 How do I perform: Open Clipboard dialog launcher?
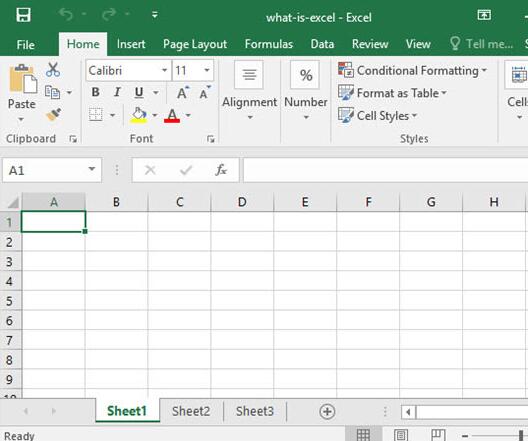[x=73, y=139]
